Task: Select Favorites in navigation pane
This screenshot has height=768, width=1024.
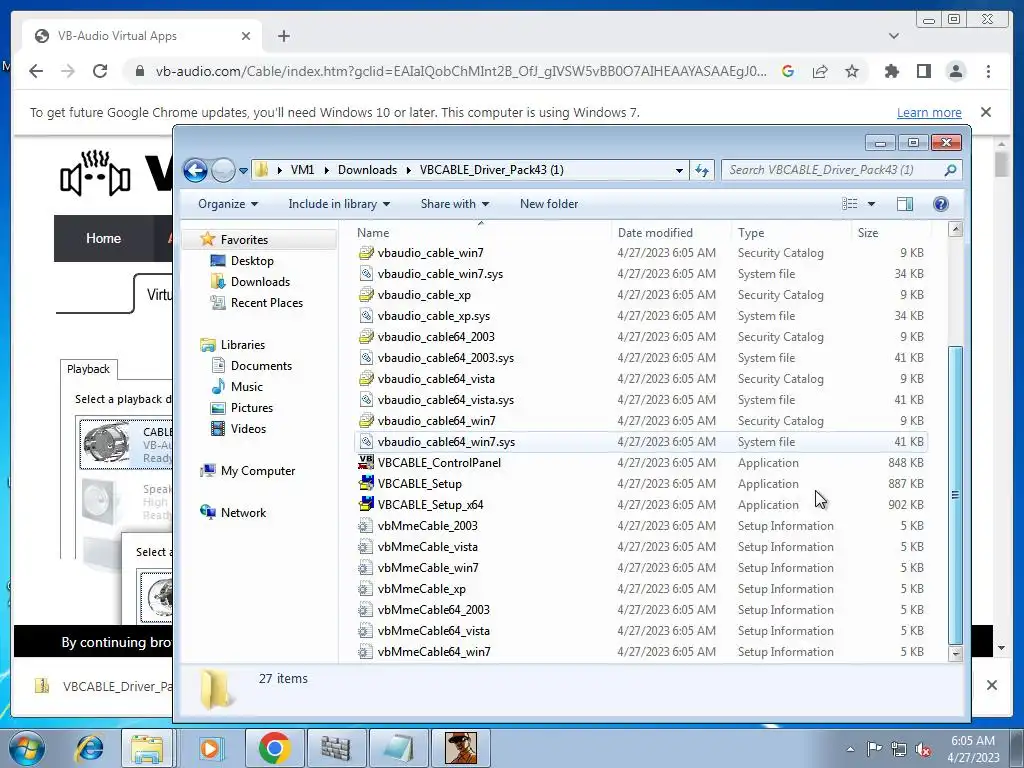Action: point(244,240)
